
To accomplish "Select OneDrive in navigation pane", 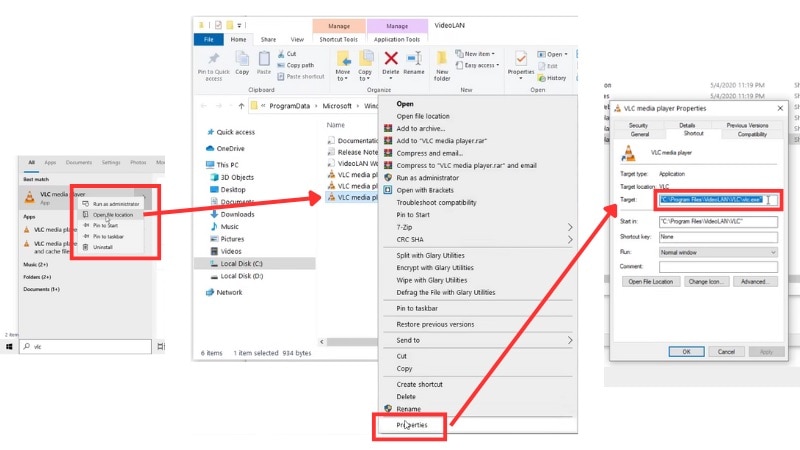I will click(x=225, y=148).
